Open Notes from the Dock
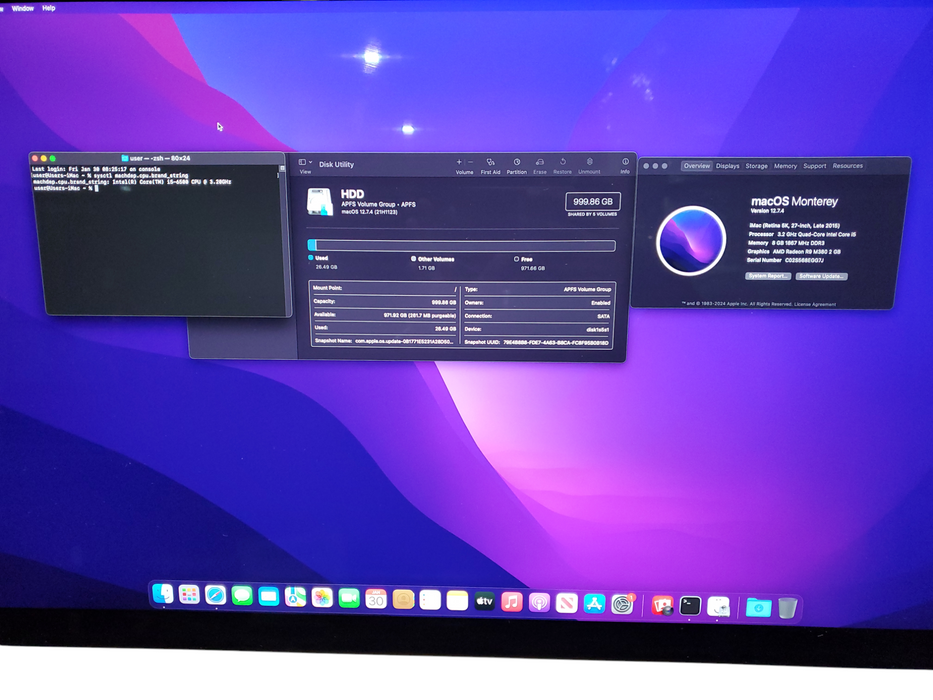The height and width of the screenshot is (700, 933). [x=457, y=601]
